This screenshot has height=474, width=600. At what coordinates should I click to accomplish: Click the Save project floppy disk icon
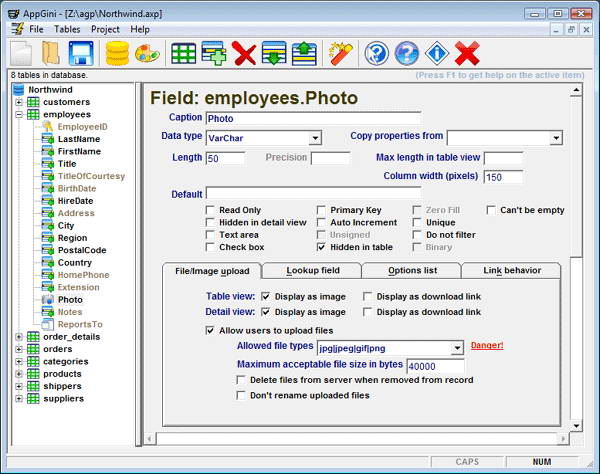[81, 54]
